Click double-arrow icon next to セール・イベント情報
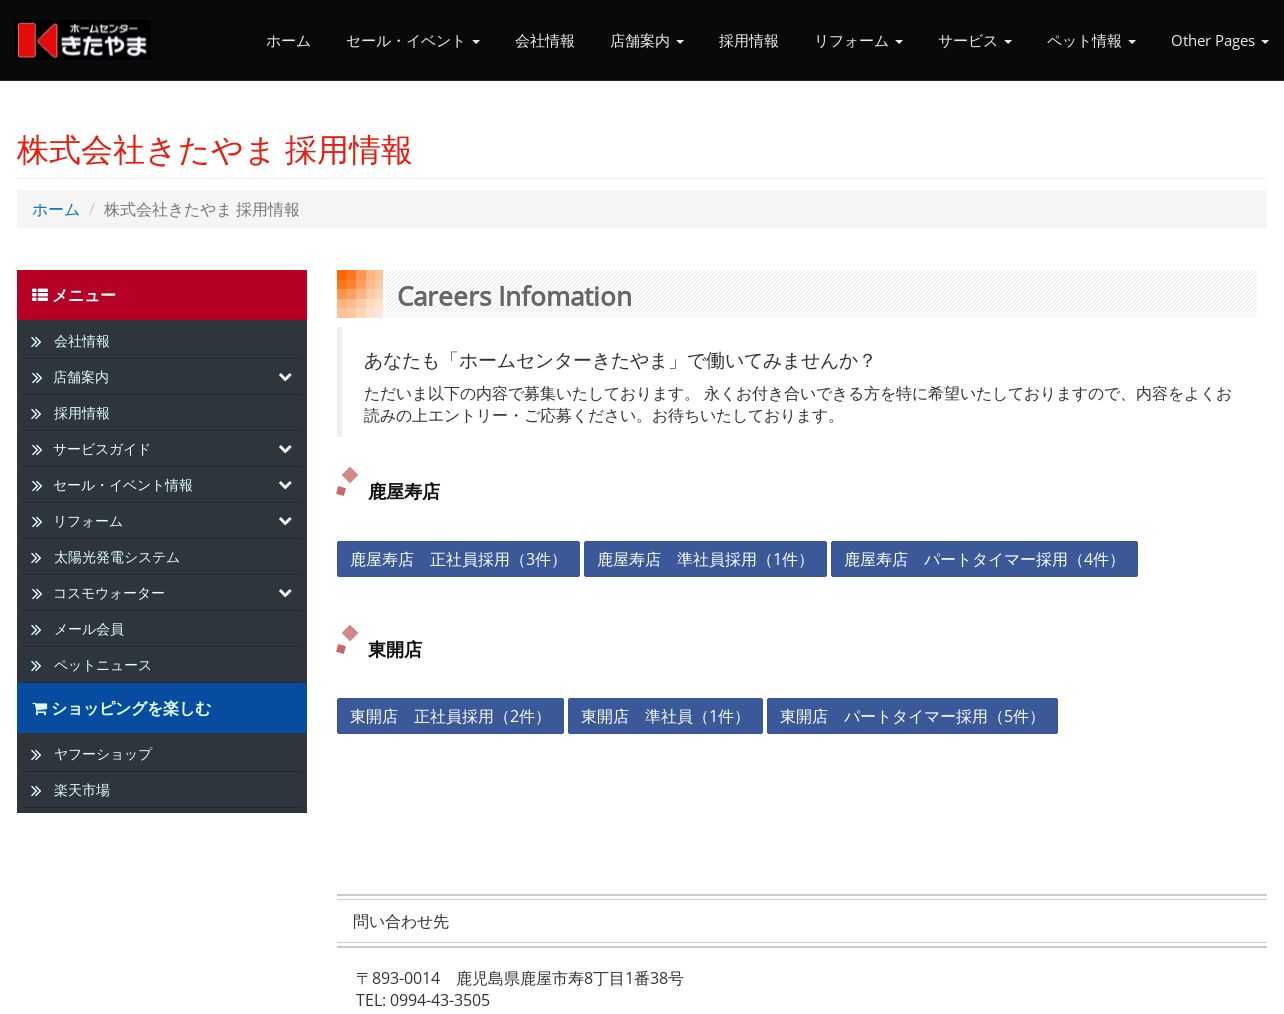 pyautogui.click(x=36, y=486)
